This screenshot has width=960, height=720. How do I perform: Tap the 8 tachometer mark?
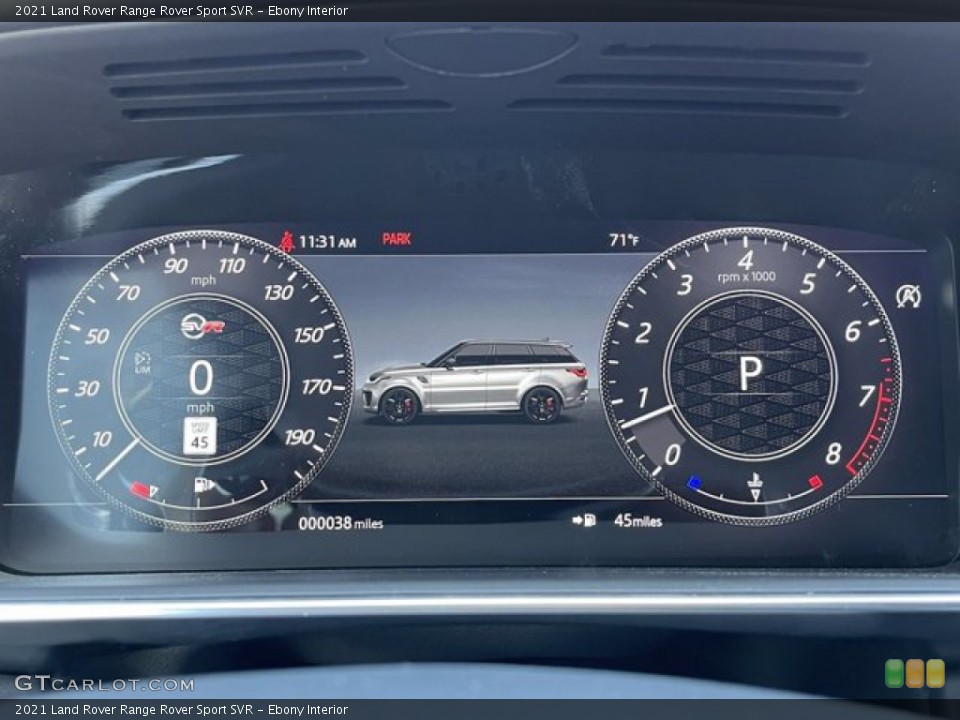pyautogui.click(x=833, y=454)
